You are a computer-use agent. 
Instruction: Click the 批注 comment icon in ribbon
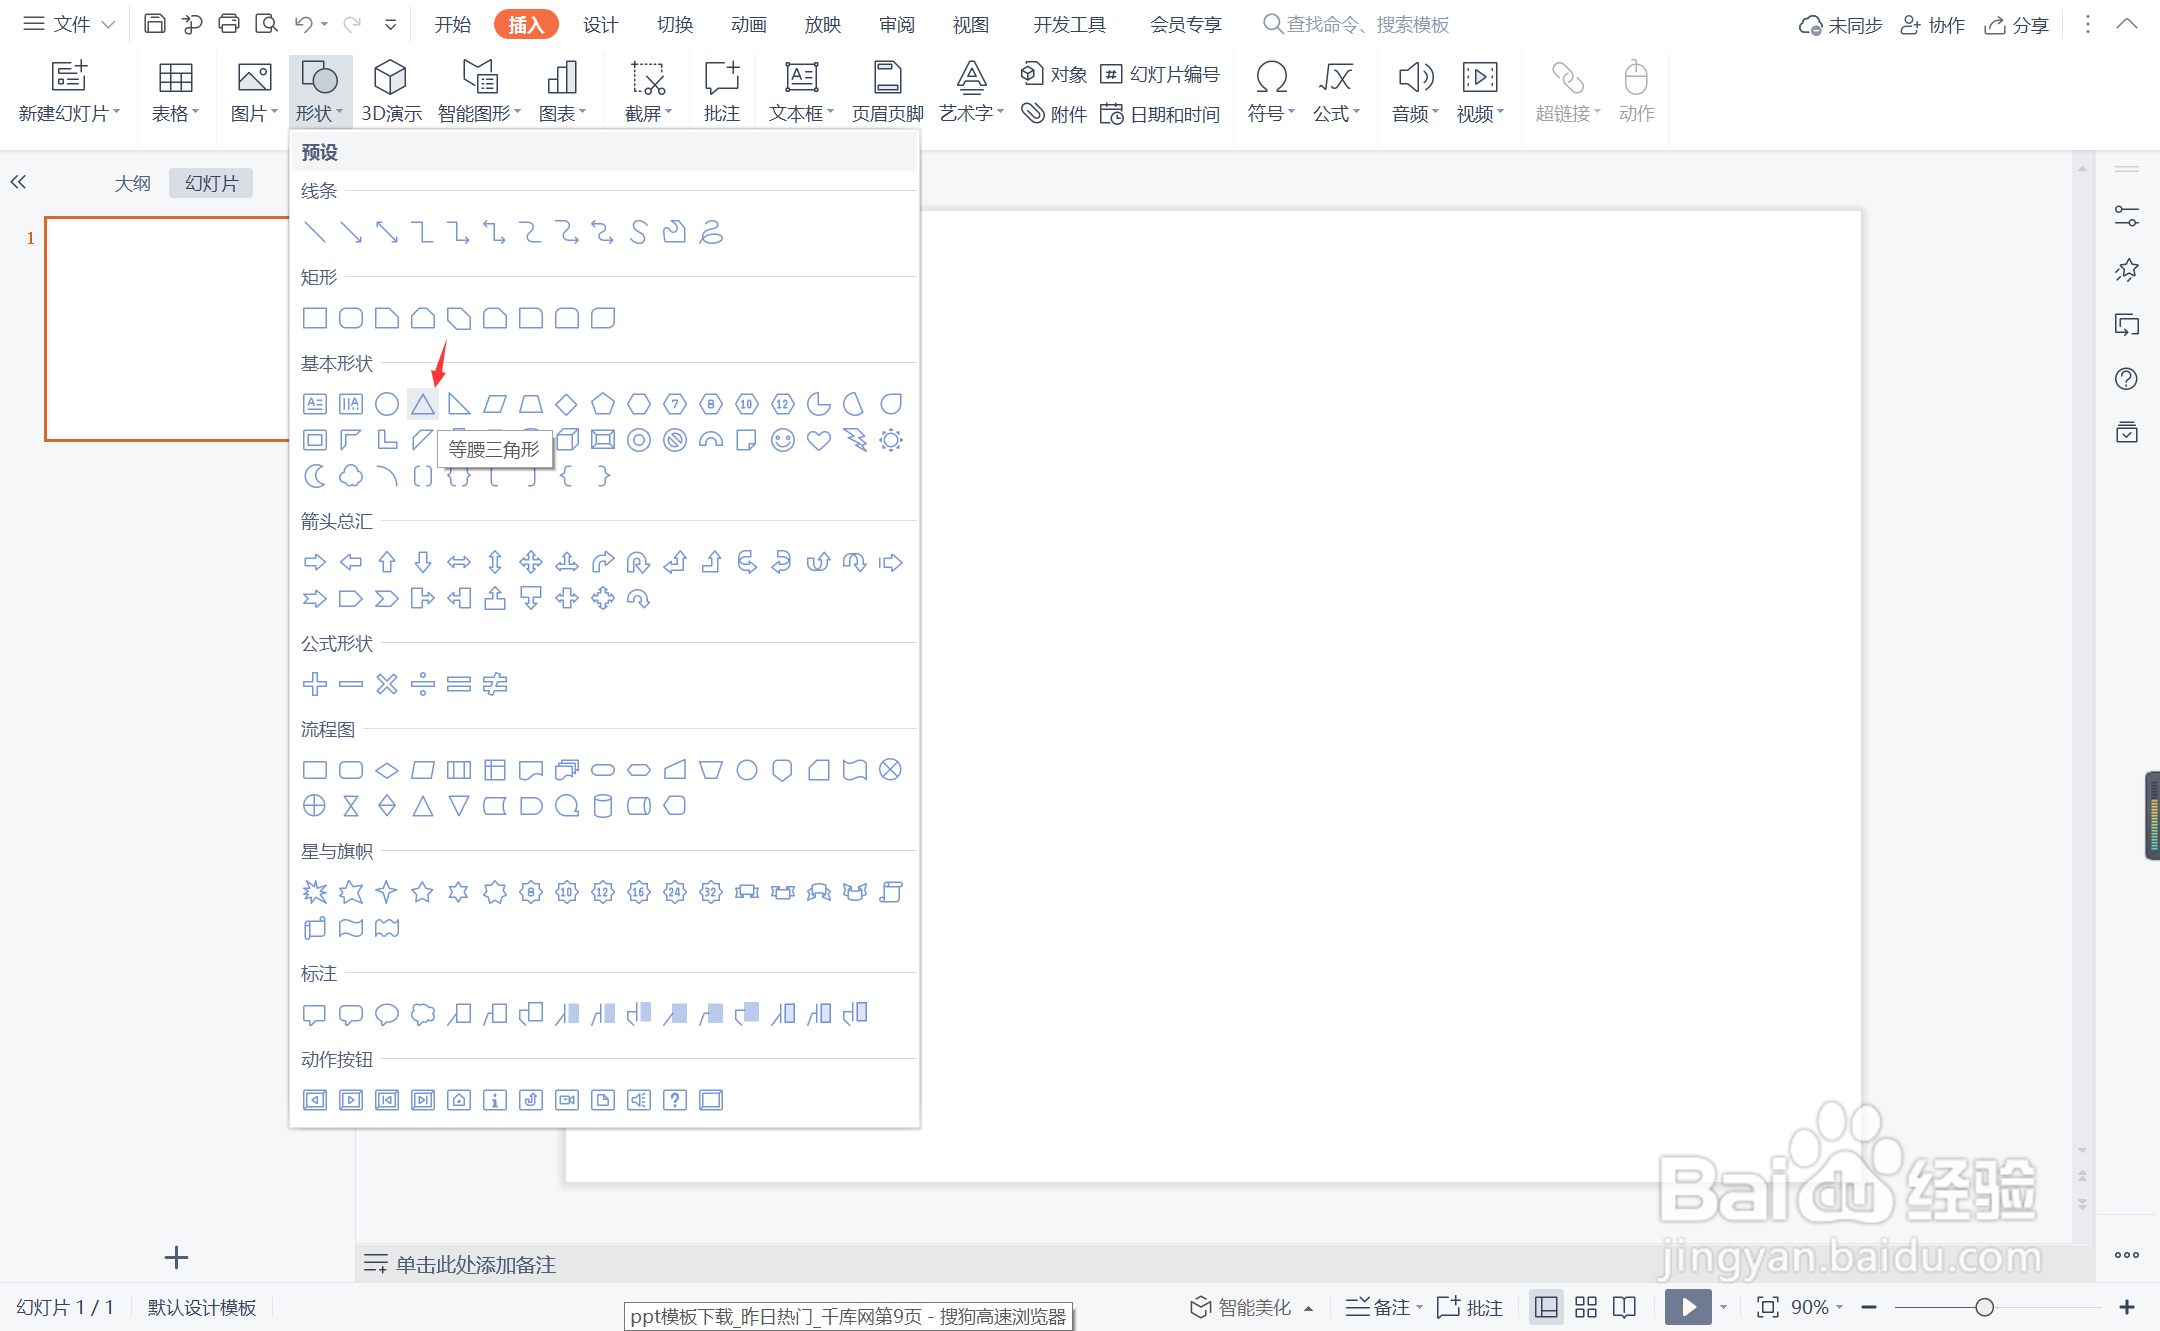click(x=722, y=92)
